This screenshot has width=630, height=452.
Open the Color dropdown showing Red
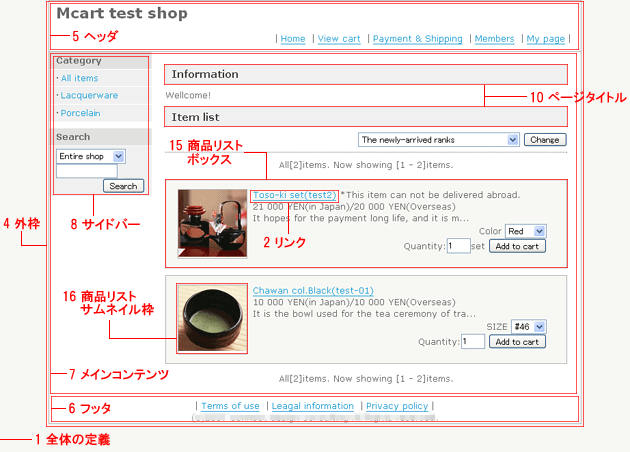526,231
